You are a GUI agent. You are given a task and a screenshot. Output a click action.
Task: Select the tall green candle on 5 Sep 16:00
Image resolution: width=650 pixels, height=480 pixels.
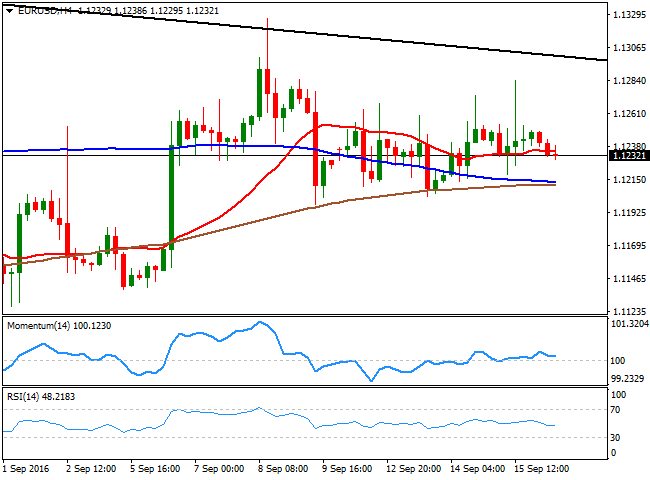pyautogui.click(x=171, y=195)
